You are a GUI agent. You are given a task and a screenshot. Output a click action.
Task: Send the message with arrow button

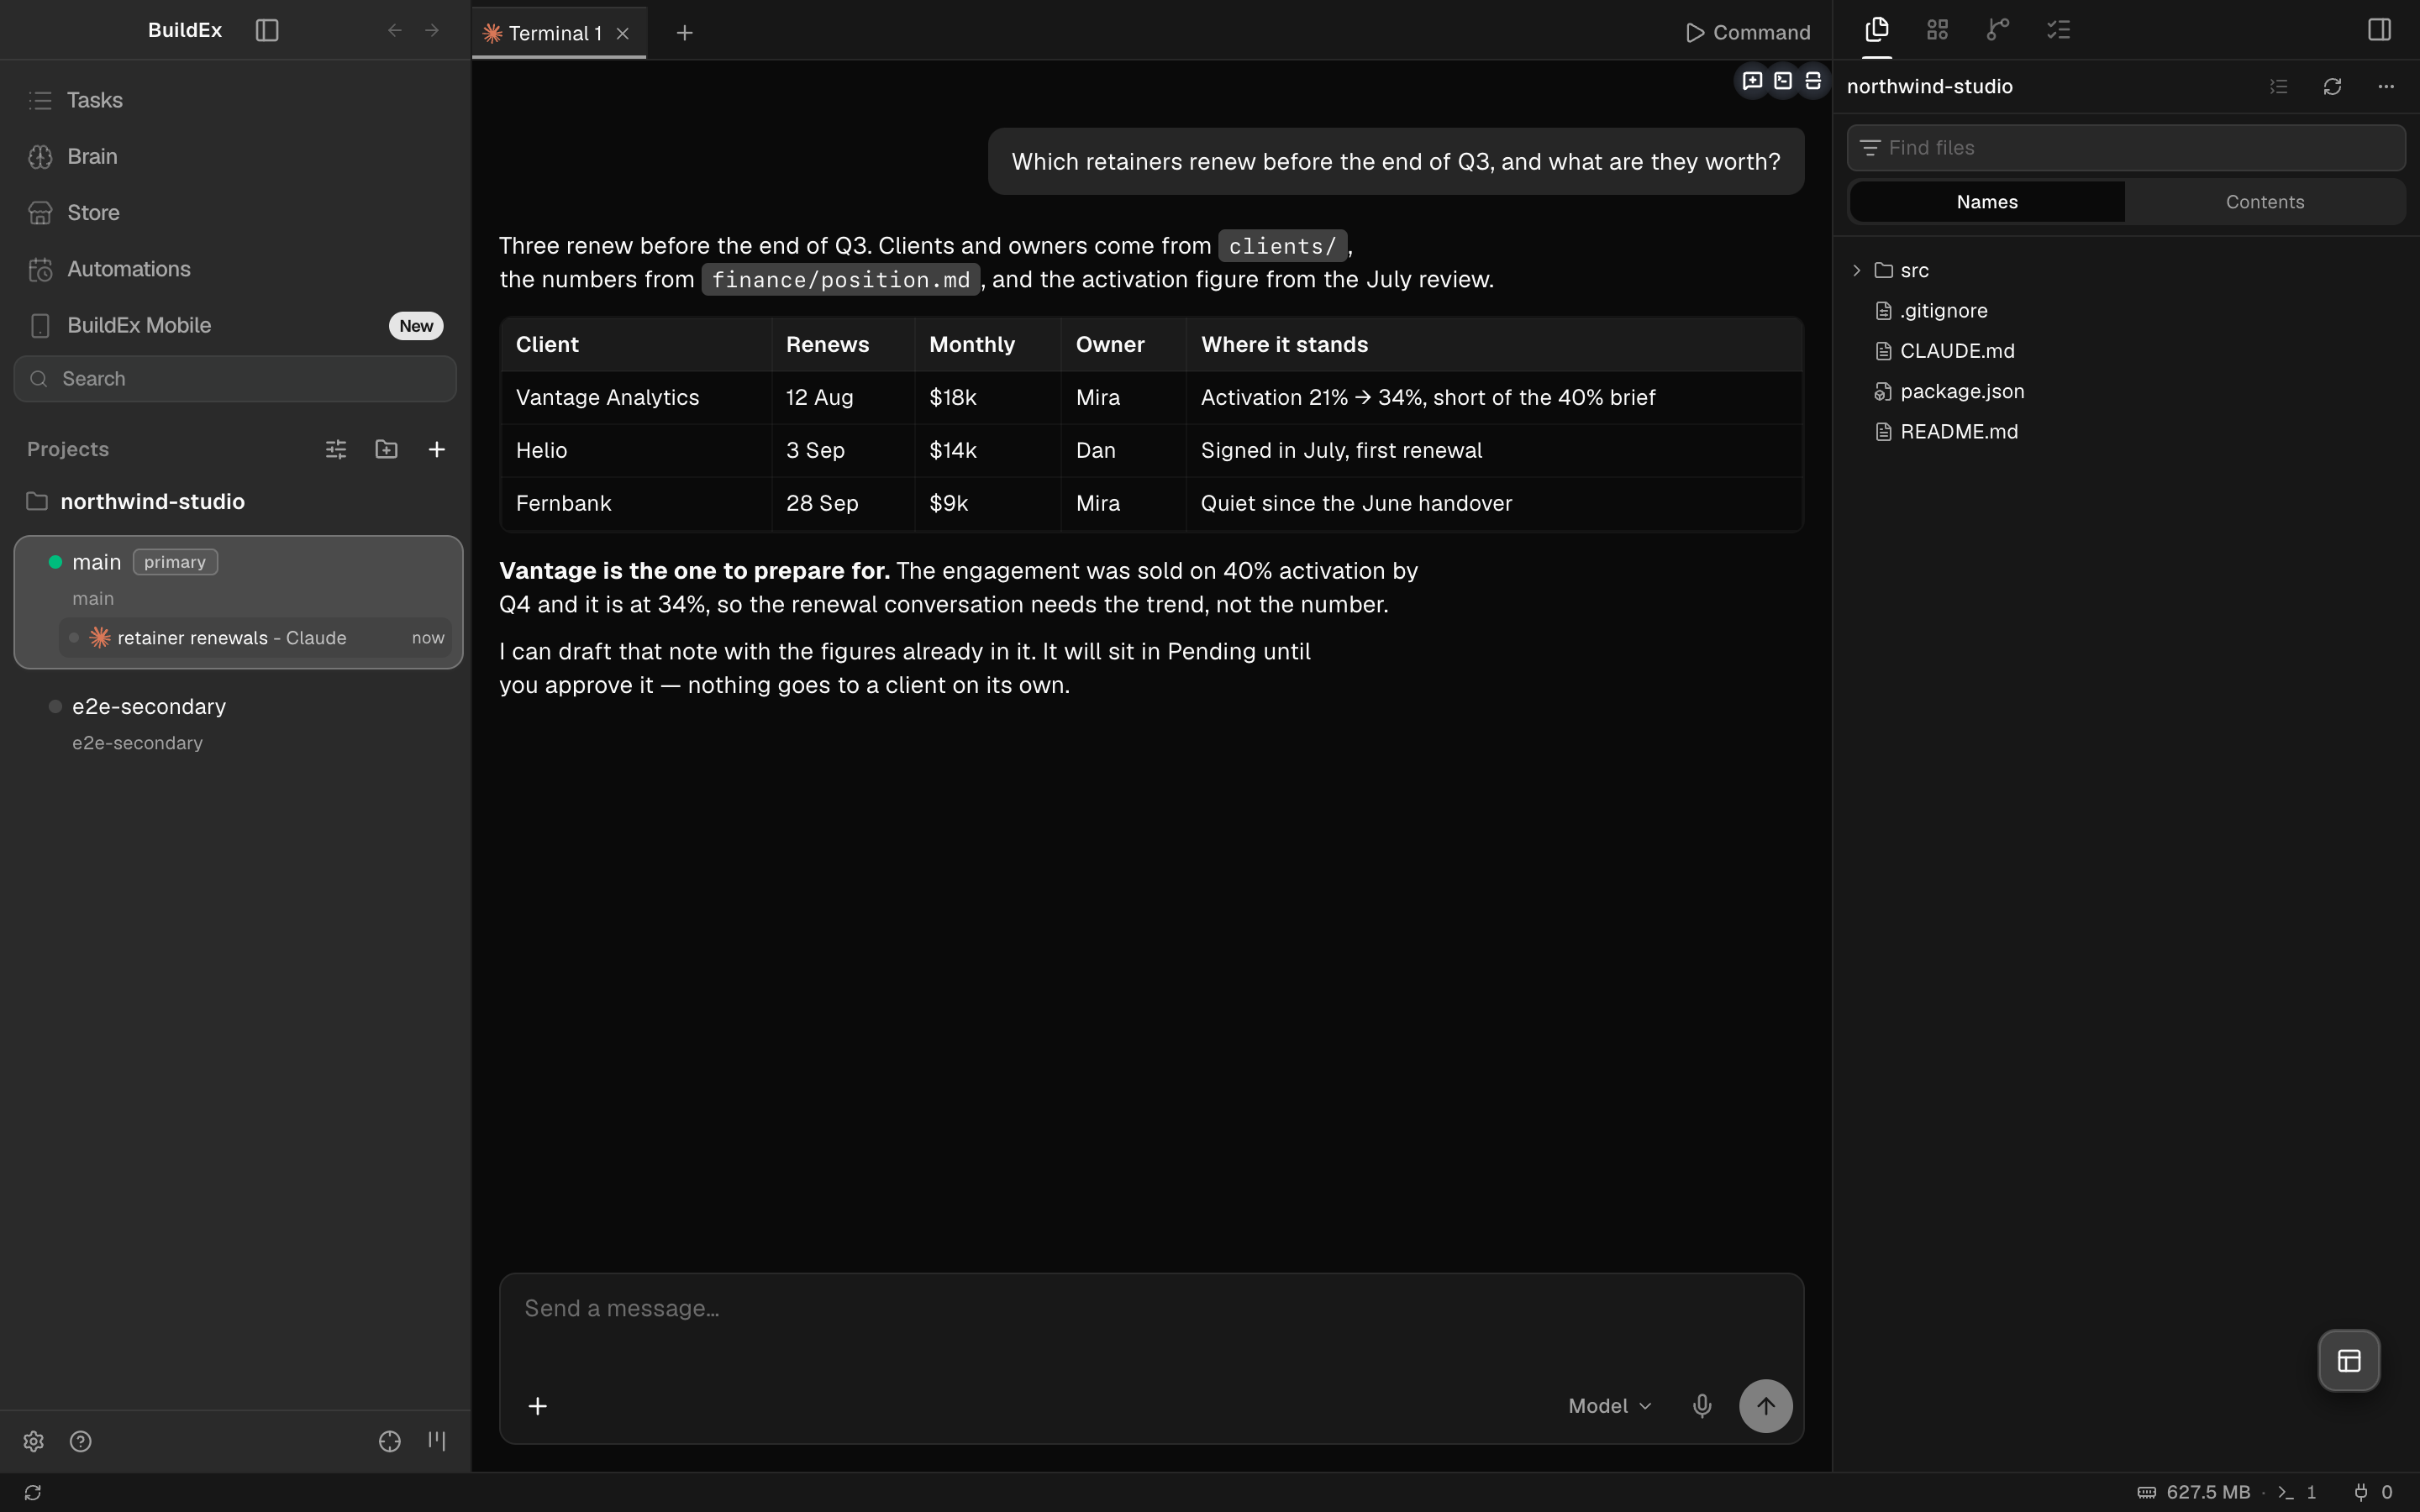tap(1766, 1406)
